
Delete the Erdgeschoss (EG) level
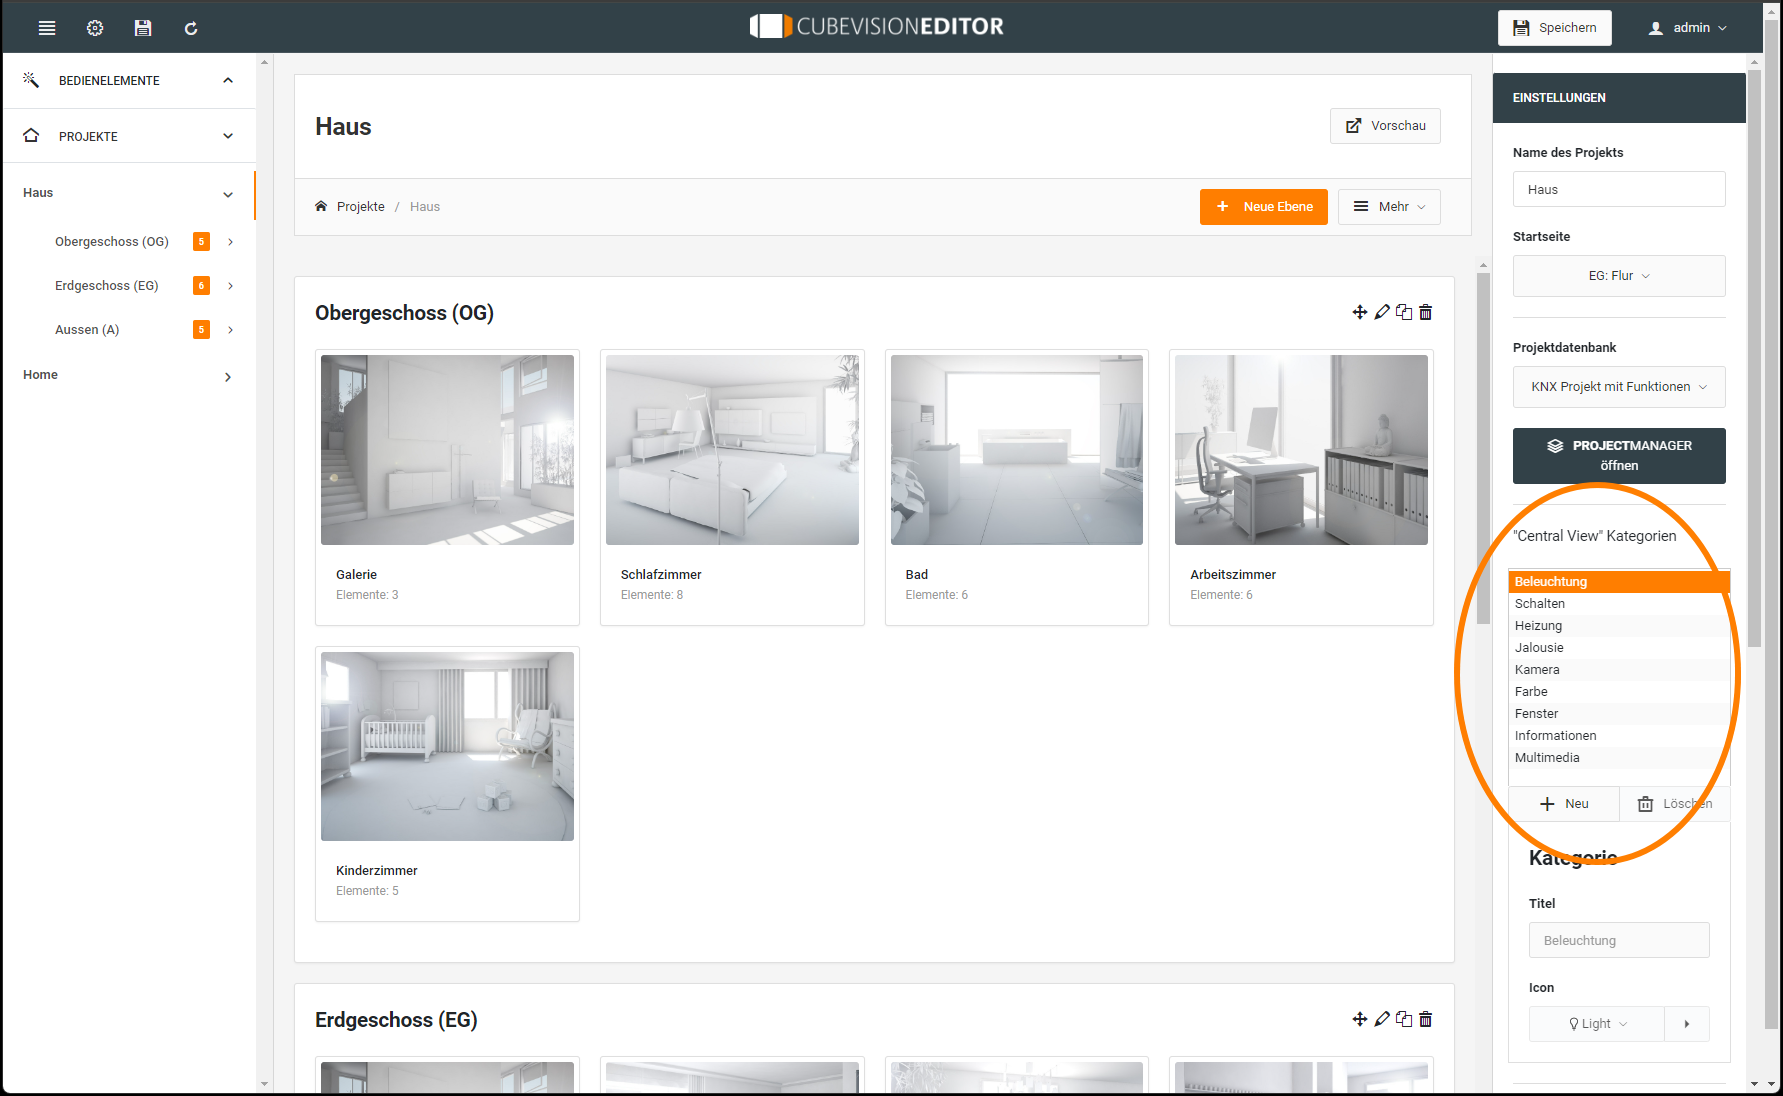[x=1426, y=1019]
